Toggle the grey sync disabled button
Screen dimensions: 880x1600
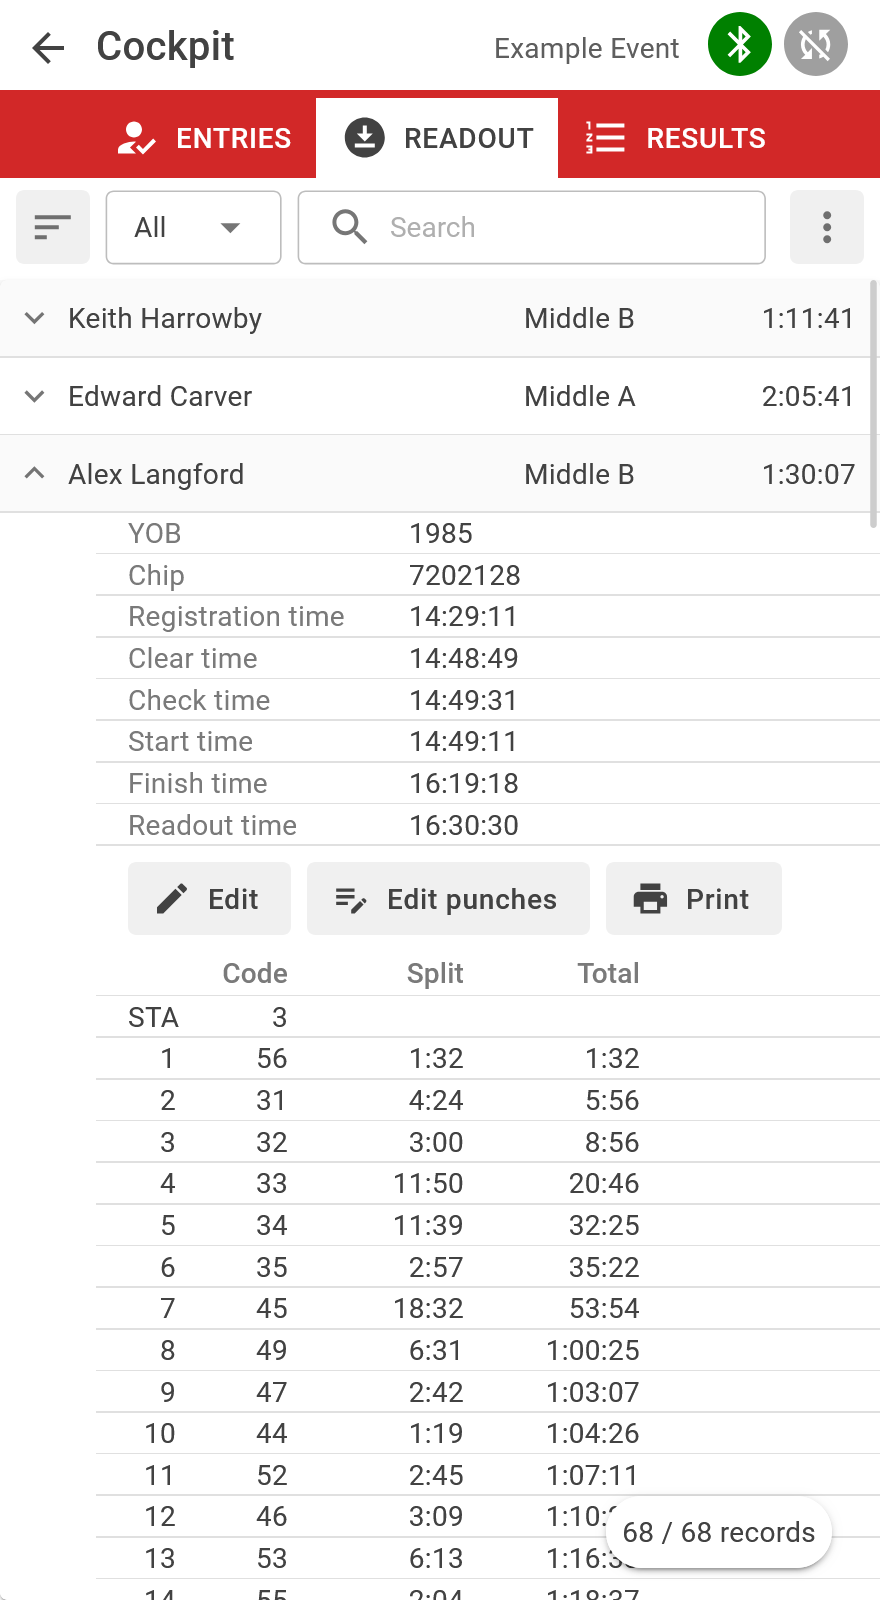coord(816,44)
